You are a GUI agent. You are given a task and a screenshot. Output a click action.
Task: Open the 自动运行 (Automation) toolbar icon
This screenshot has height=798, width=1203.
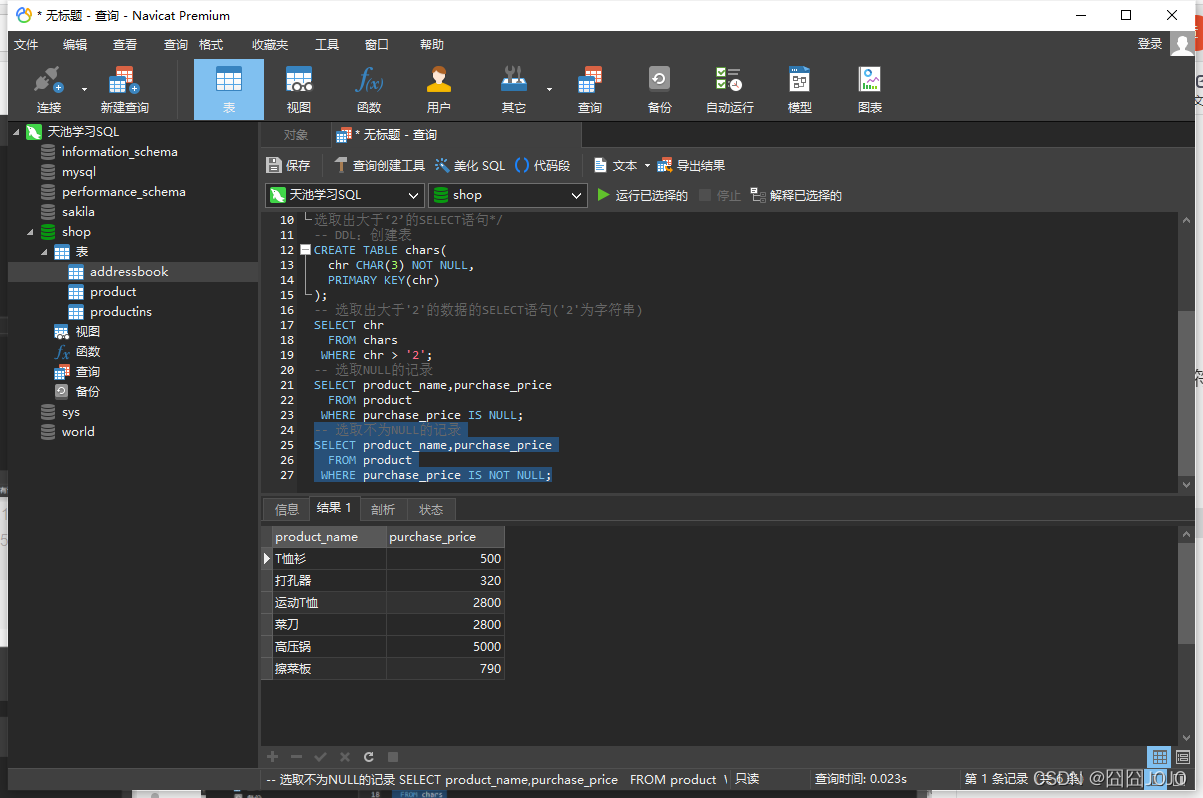(x=730, y=90)
